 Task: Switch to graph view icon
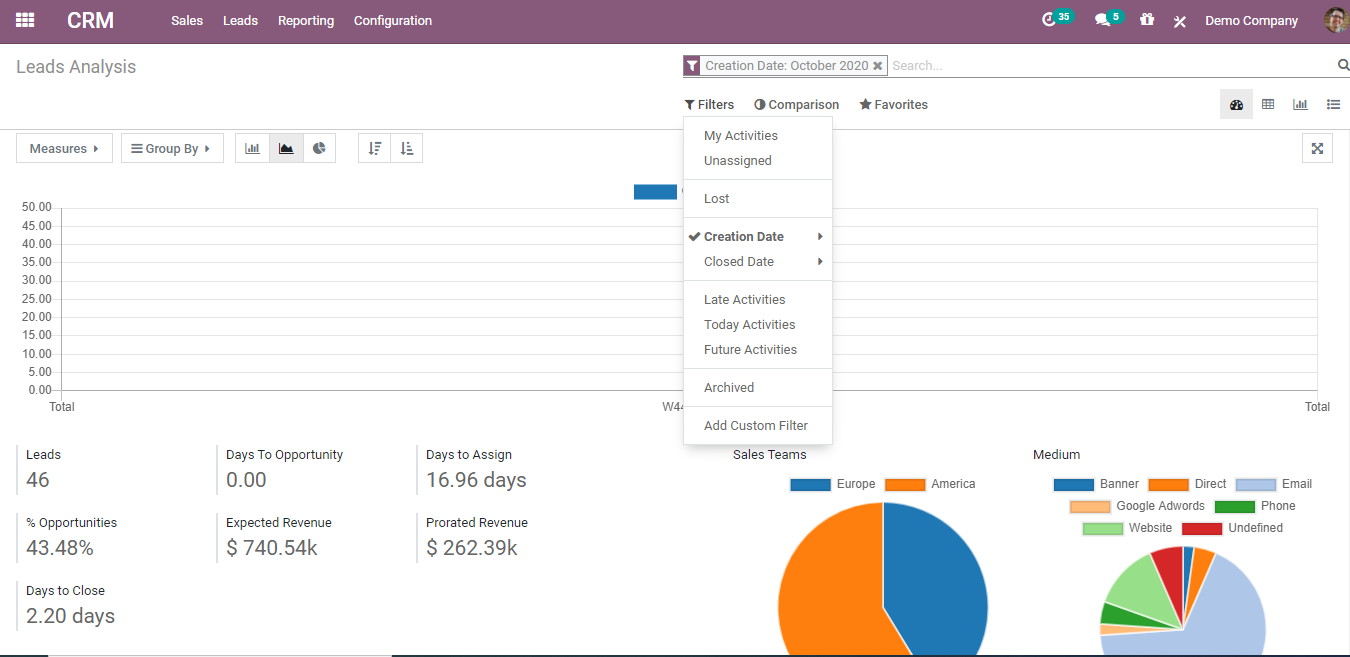point(1300,105)
